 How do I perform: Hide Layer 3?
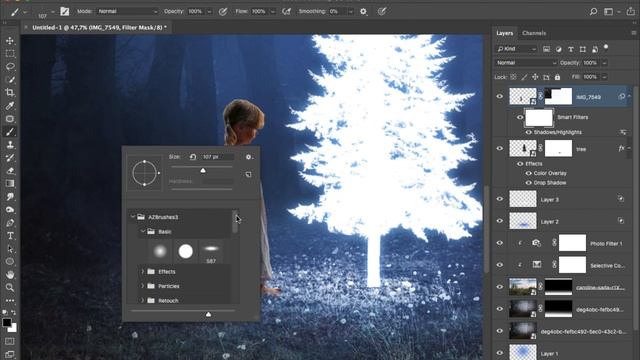(500, 199)
